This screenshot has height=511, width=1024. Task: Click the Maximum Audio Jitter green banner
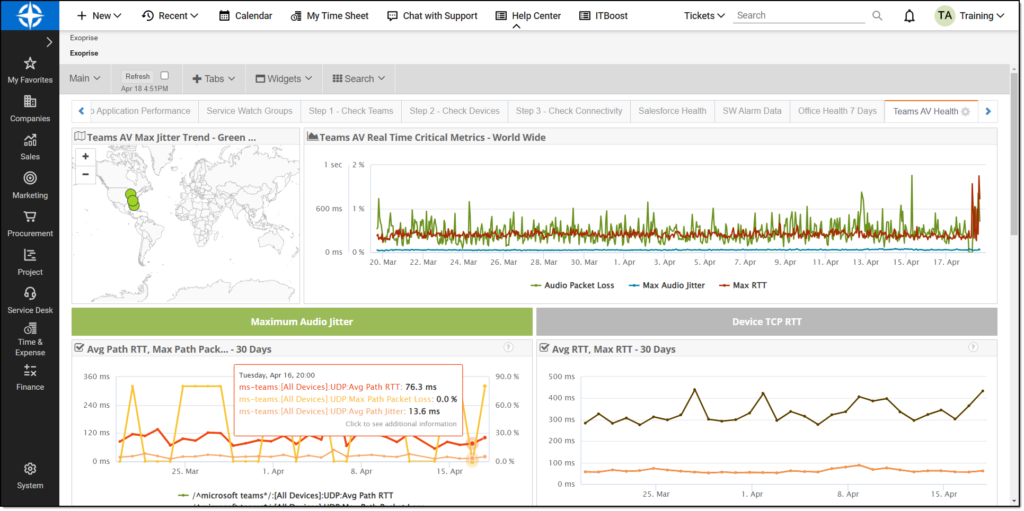click(x=302, y=321)
